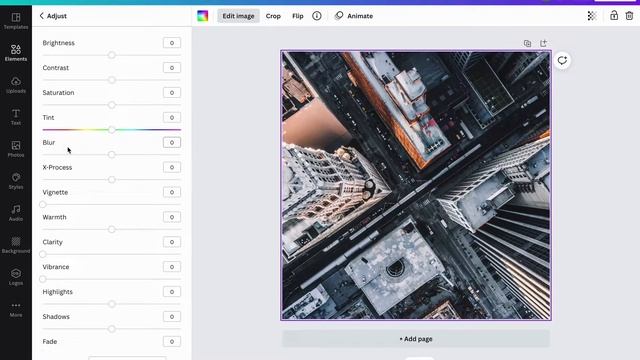Open the Logos sidebar tab
This screenshot has height=360, width=640.
[16, 277]
